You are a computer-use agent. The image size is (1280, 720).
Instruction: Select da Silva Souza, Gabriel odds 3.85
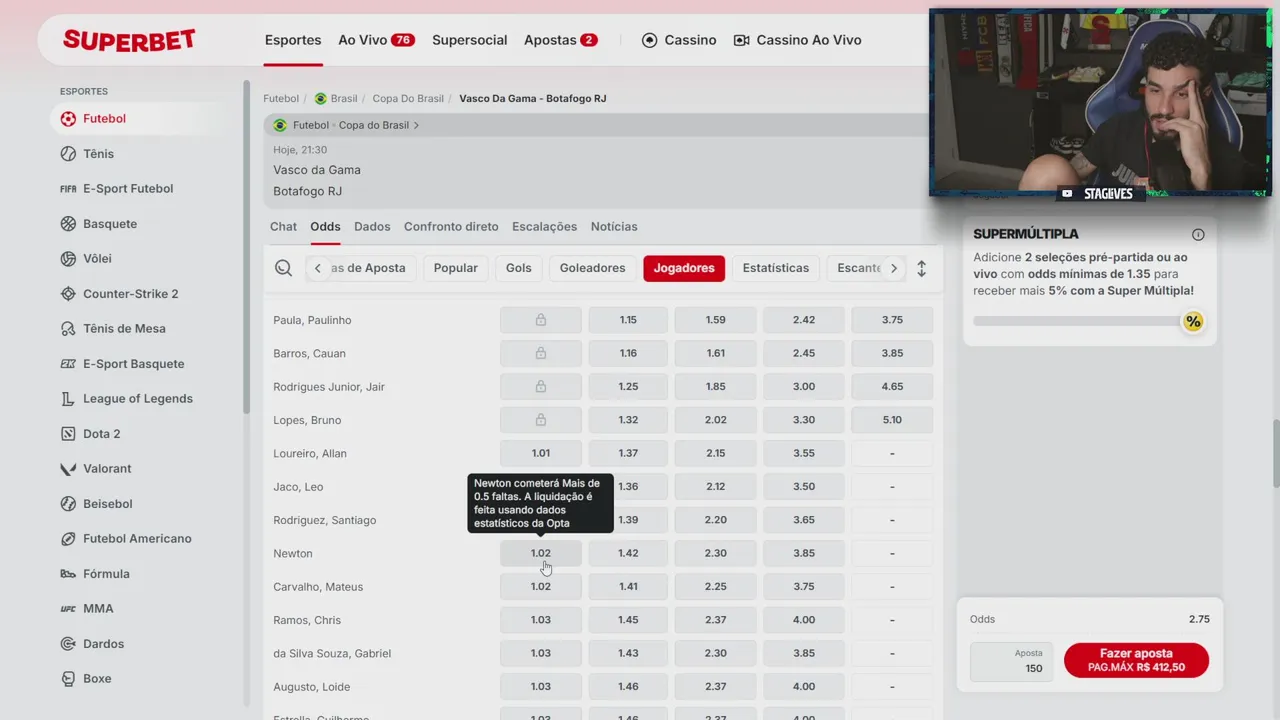tap(804, 653)
